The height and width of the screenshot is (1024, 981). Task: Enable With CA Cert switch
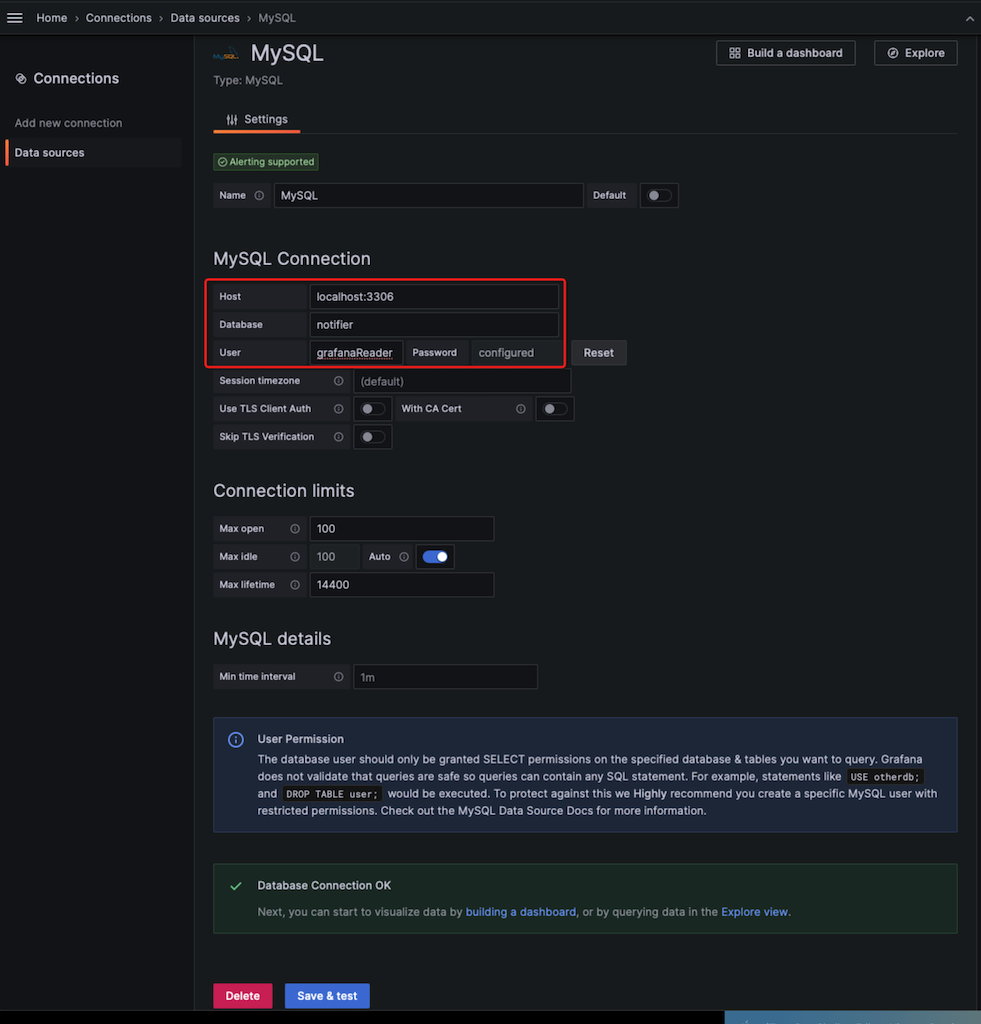[x=555, y=409]
